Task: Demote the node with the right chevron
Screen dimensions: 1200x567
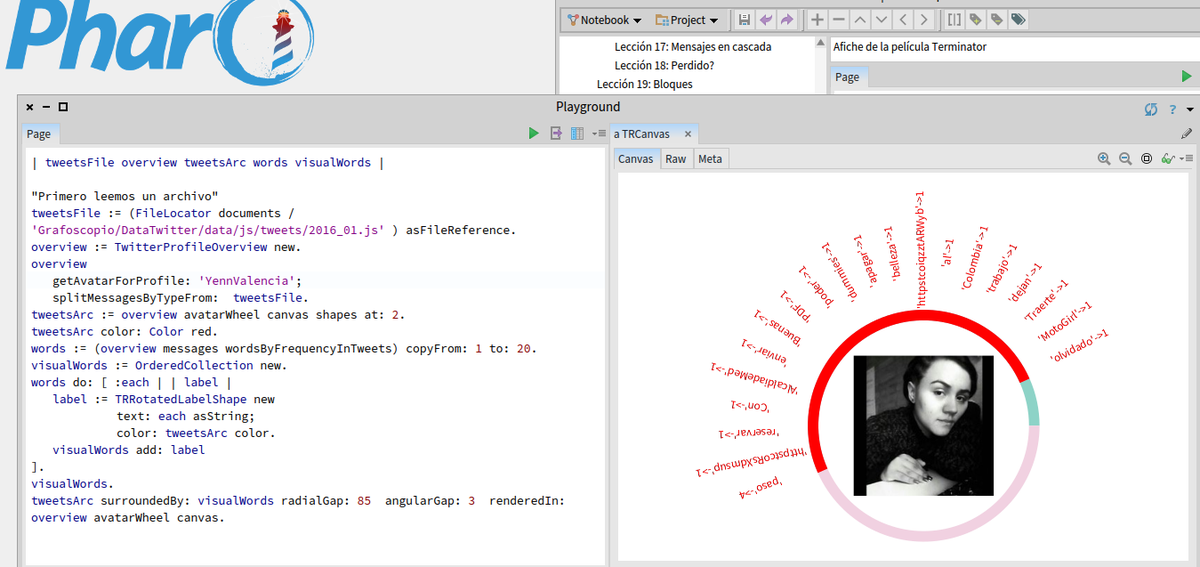Action: click(x=923, y=20)
